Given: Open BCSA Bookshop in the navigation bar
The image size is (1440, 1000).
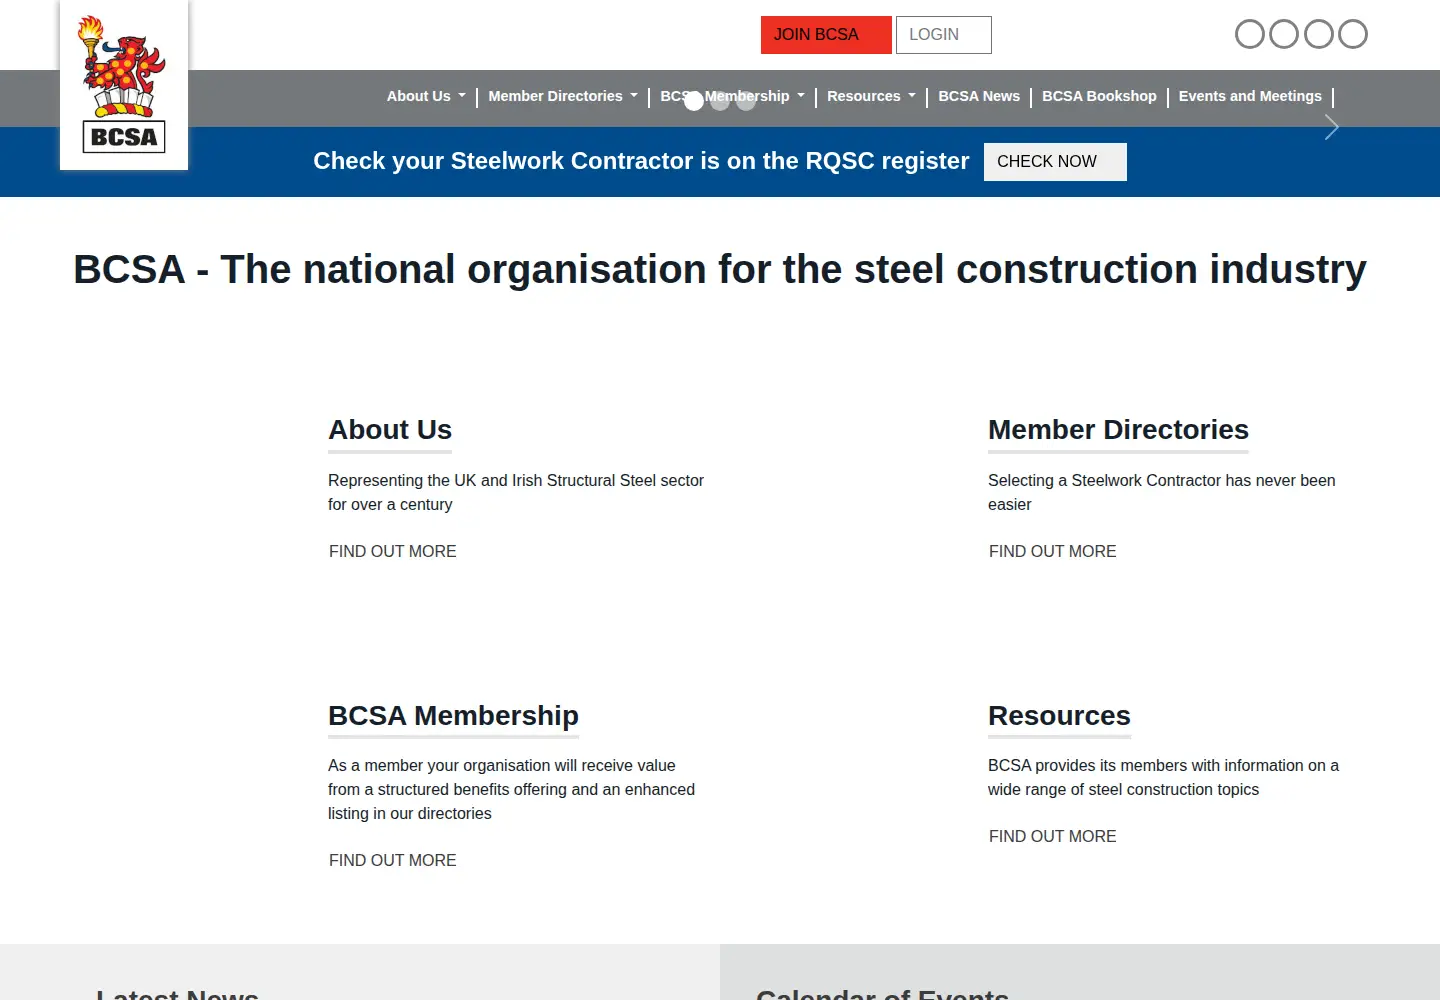Looking at the screenshot, I should click(x=1099, y=96).
